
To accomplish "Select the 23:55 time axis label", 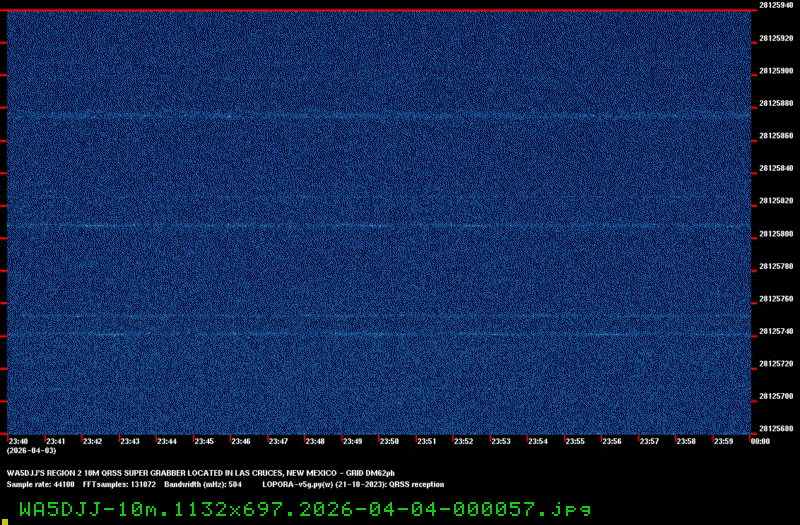I will tap(574, 441).
